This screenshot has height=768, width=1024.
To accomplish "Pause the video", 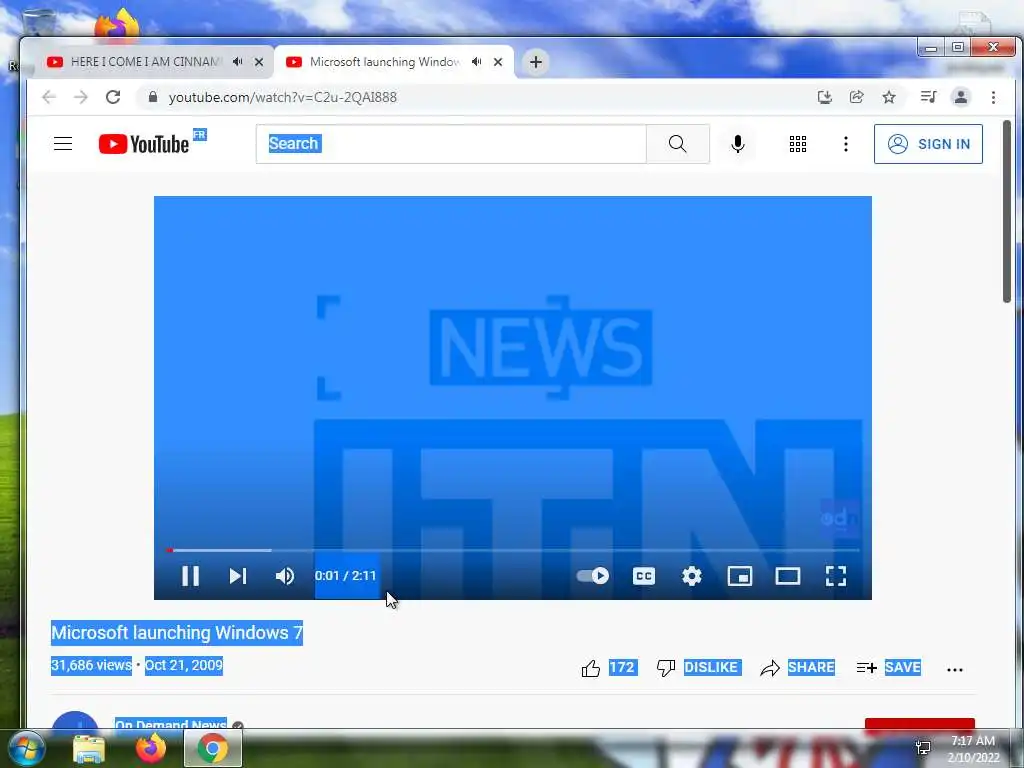I will [190, 576].
